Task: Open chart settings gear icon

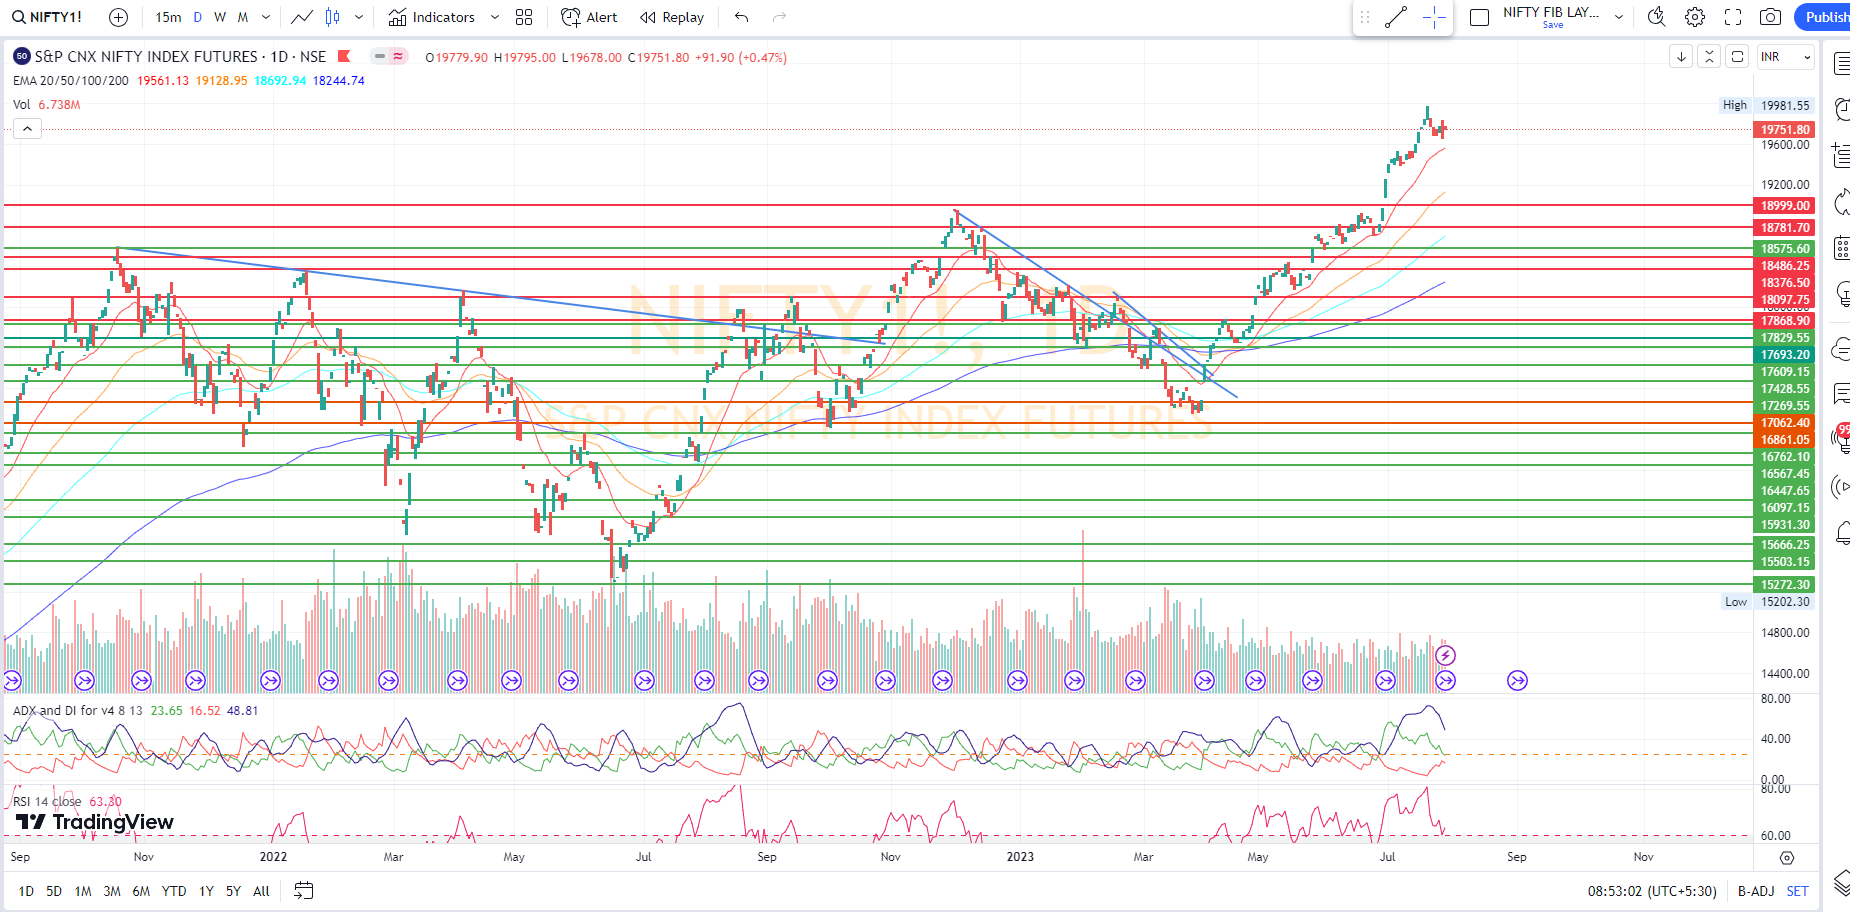Action: [x=1695, y=17]
